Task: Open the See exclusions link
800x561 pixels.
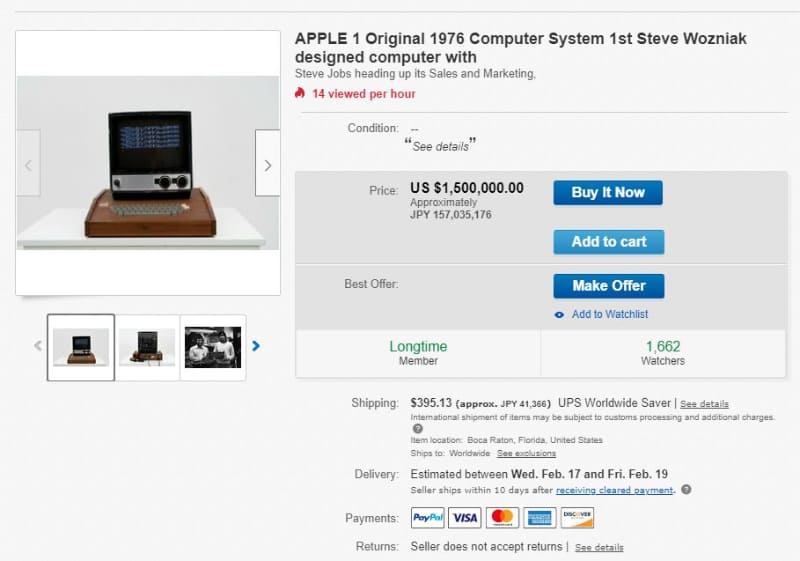Action: click(x=527, y=453)
